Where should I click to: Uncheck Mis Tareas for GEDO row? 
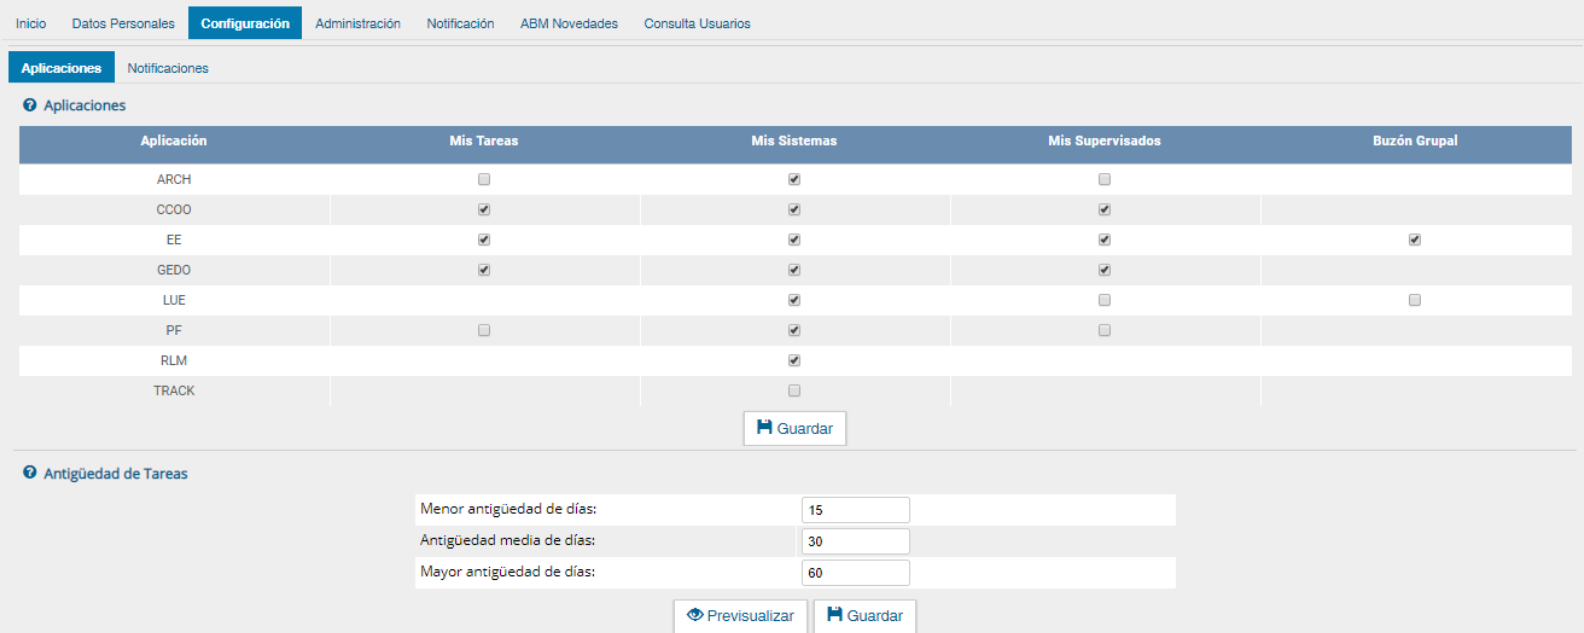pyautogui.click(x=484, y=270)
